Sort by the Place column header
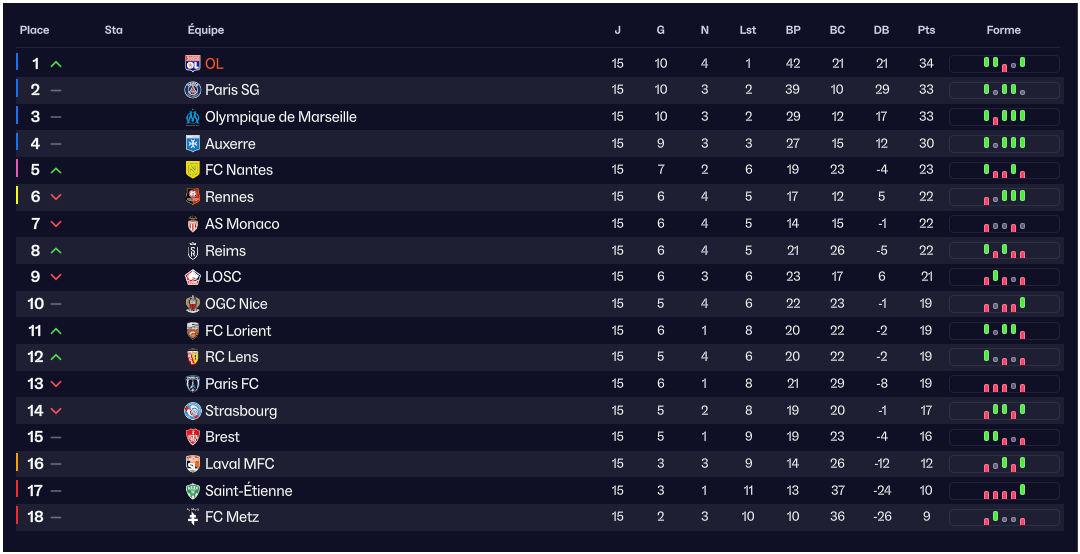This screenshot has width=1080, height=554. pos(34,30)
